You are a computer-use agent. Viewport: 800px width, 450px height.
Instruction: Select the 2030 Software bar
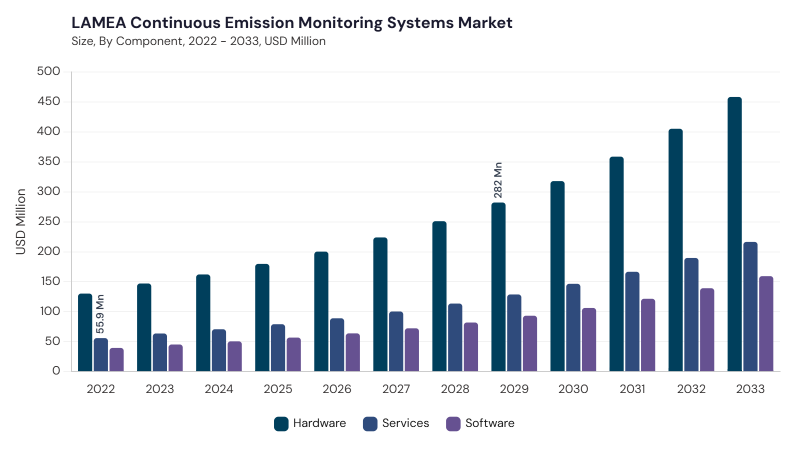point(589,339)
